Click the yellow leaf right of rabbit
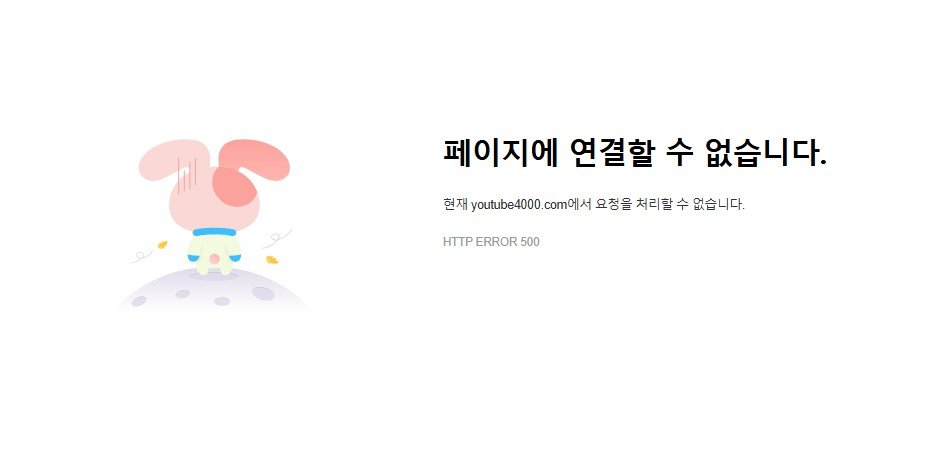Screen dimensions: 934x459 (x=272, y=260)
